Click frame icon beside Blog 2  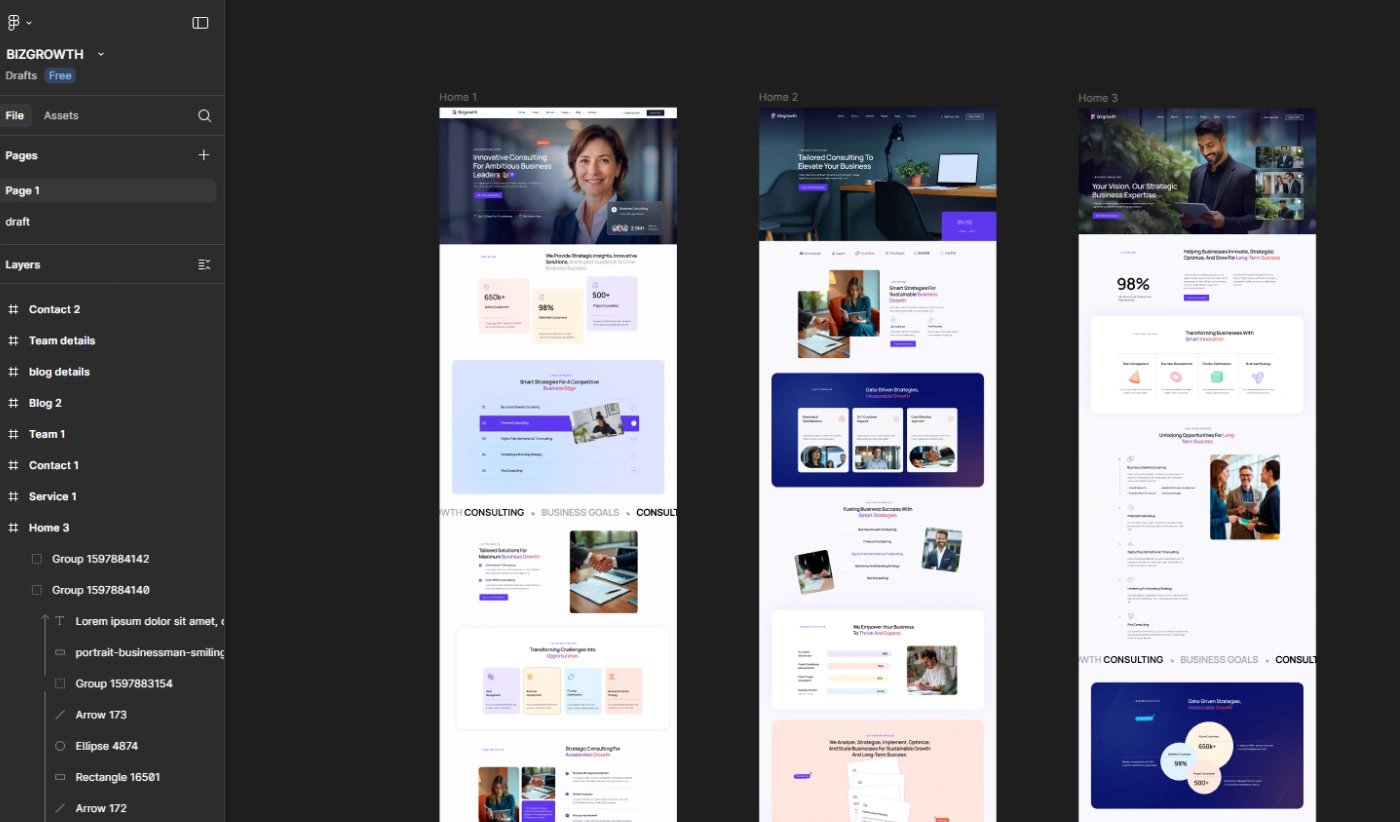[14, 403]
